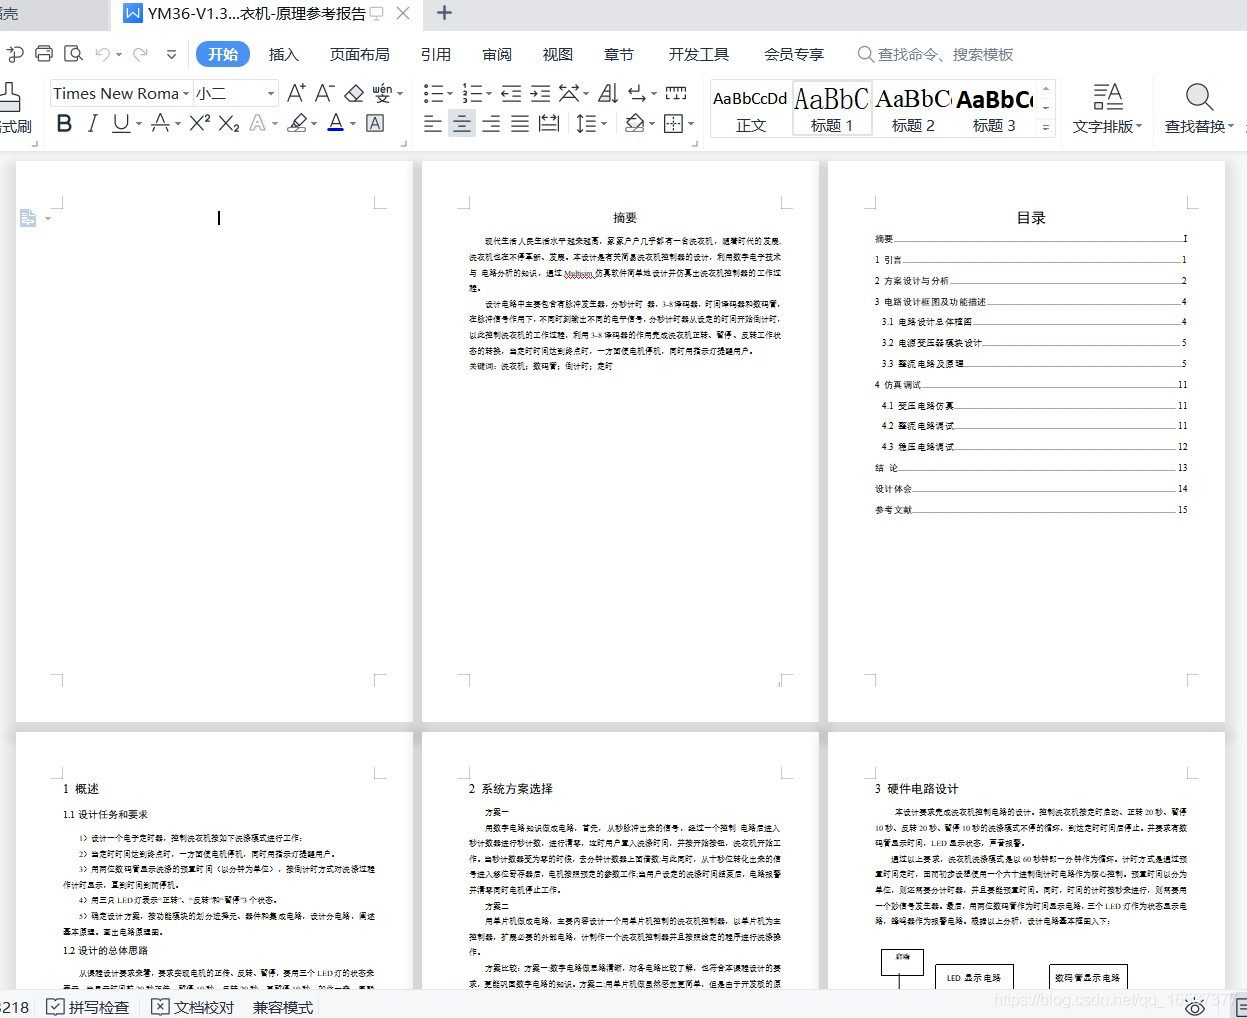Click the Redo arrow icon
Image resolution: width=1247 pixels, height=1018 pixels.
click(x=140, y=54)
